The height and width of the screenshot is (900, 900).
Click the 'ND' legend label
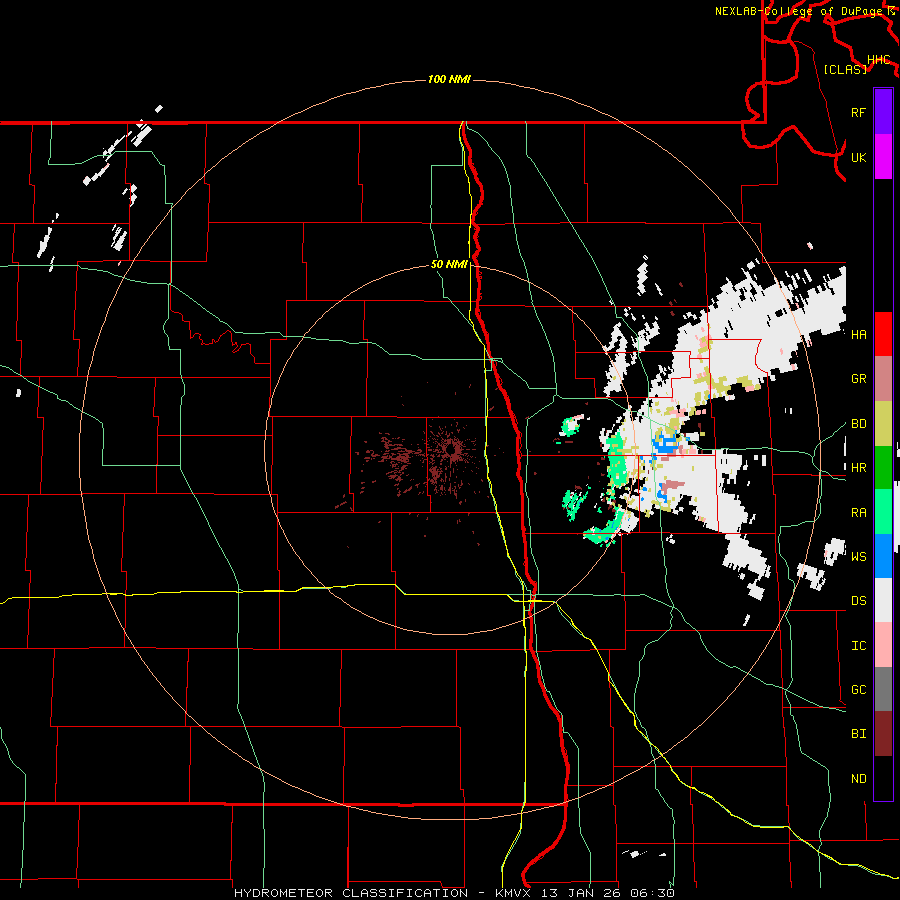858,778
